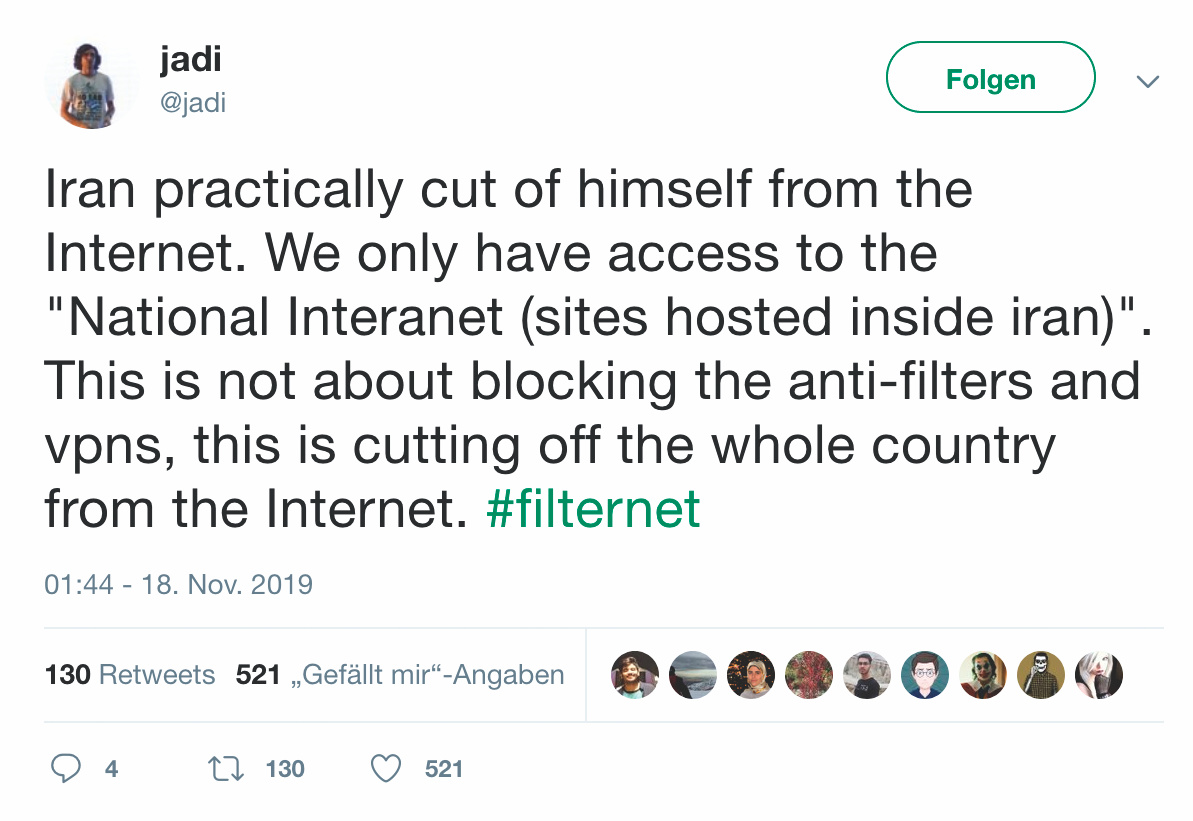Click the reply speech bubble icon
The width and height of the screenshot is (1193, 821).
66,768
